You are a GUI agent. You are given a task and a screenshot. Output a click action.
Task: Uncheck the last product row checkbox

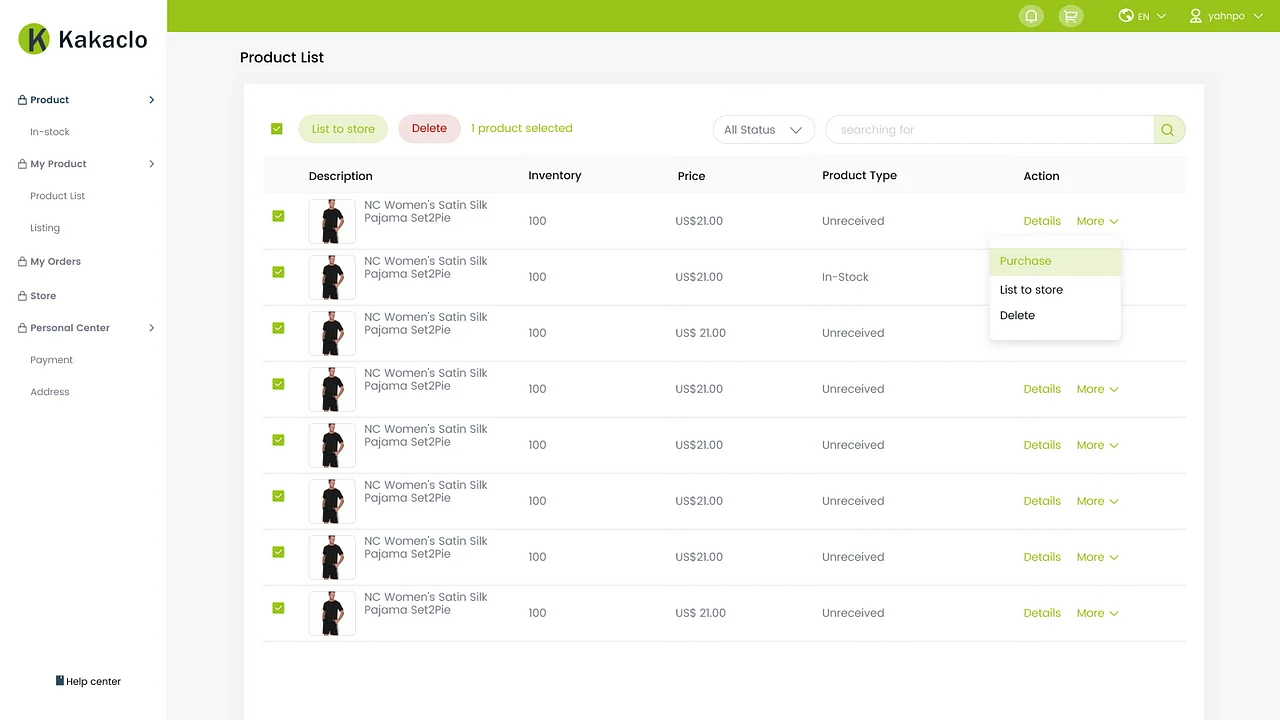tap(276, 608)
